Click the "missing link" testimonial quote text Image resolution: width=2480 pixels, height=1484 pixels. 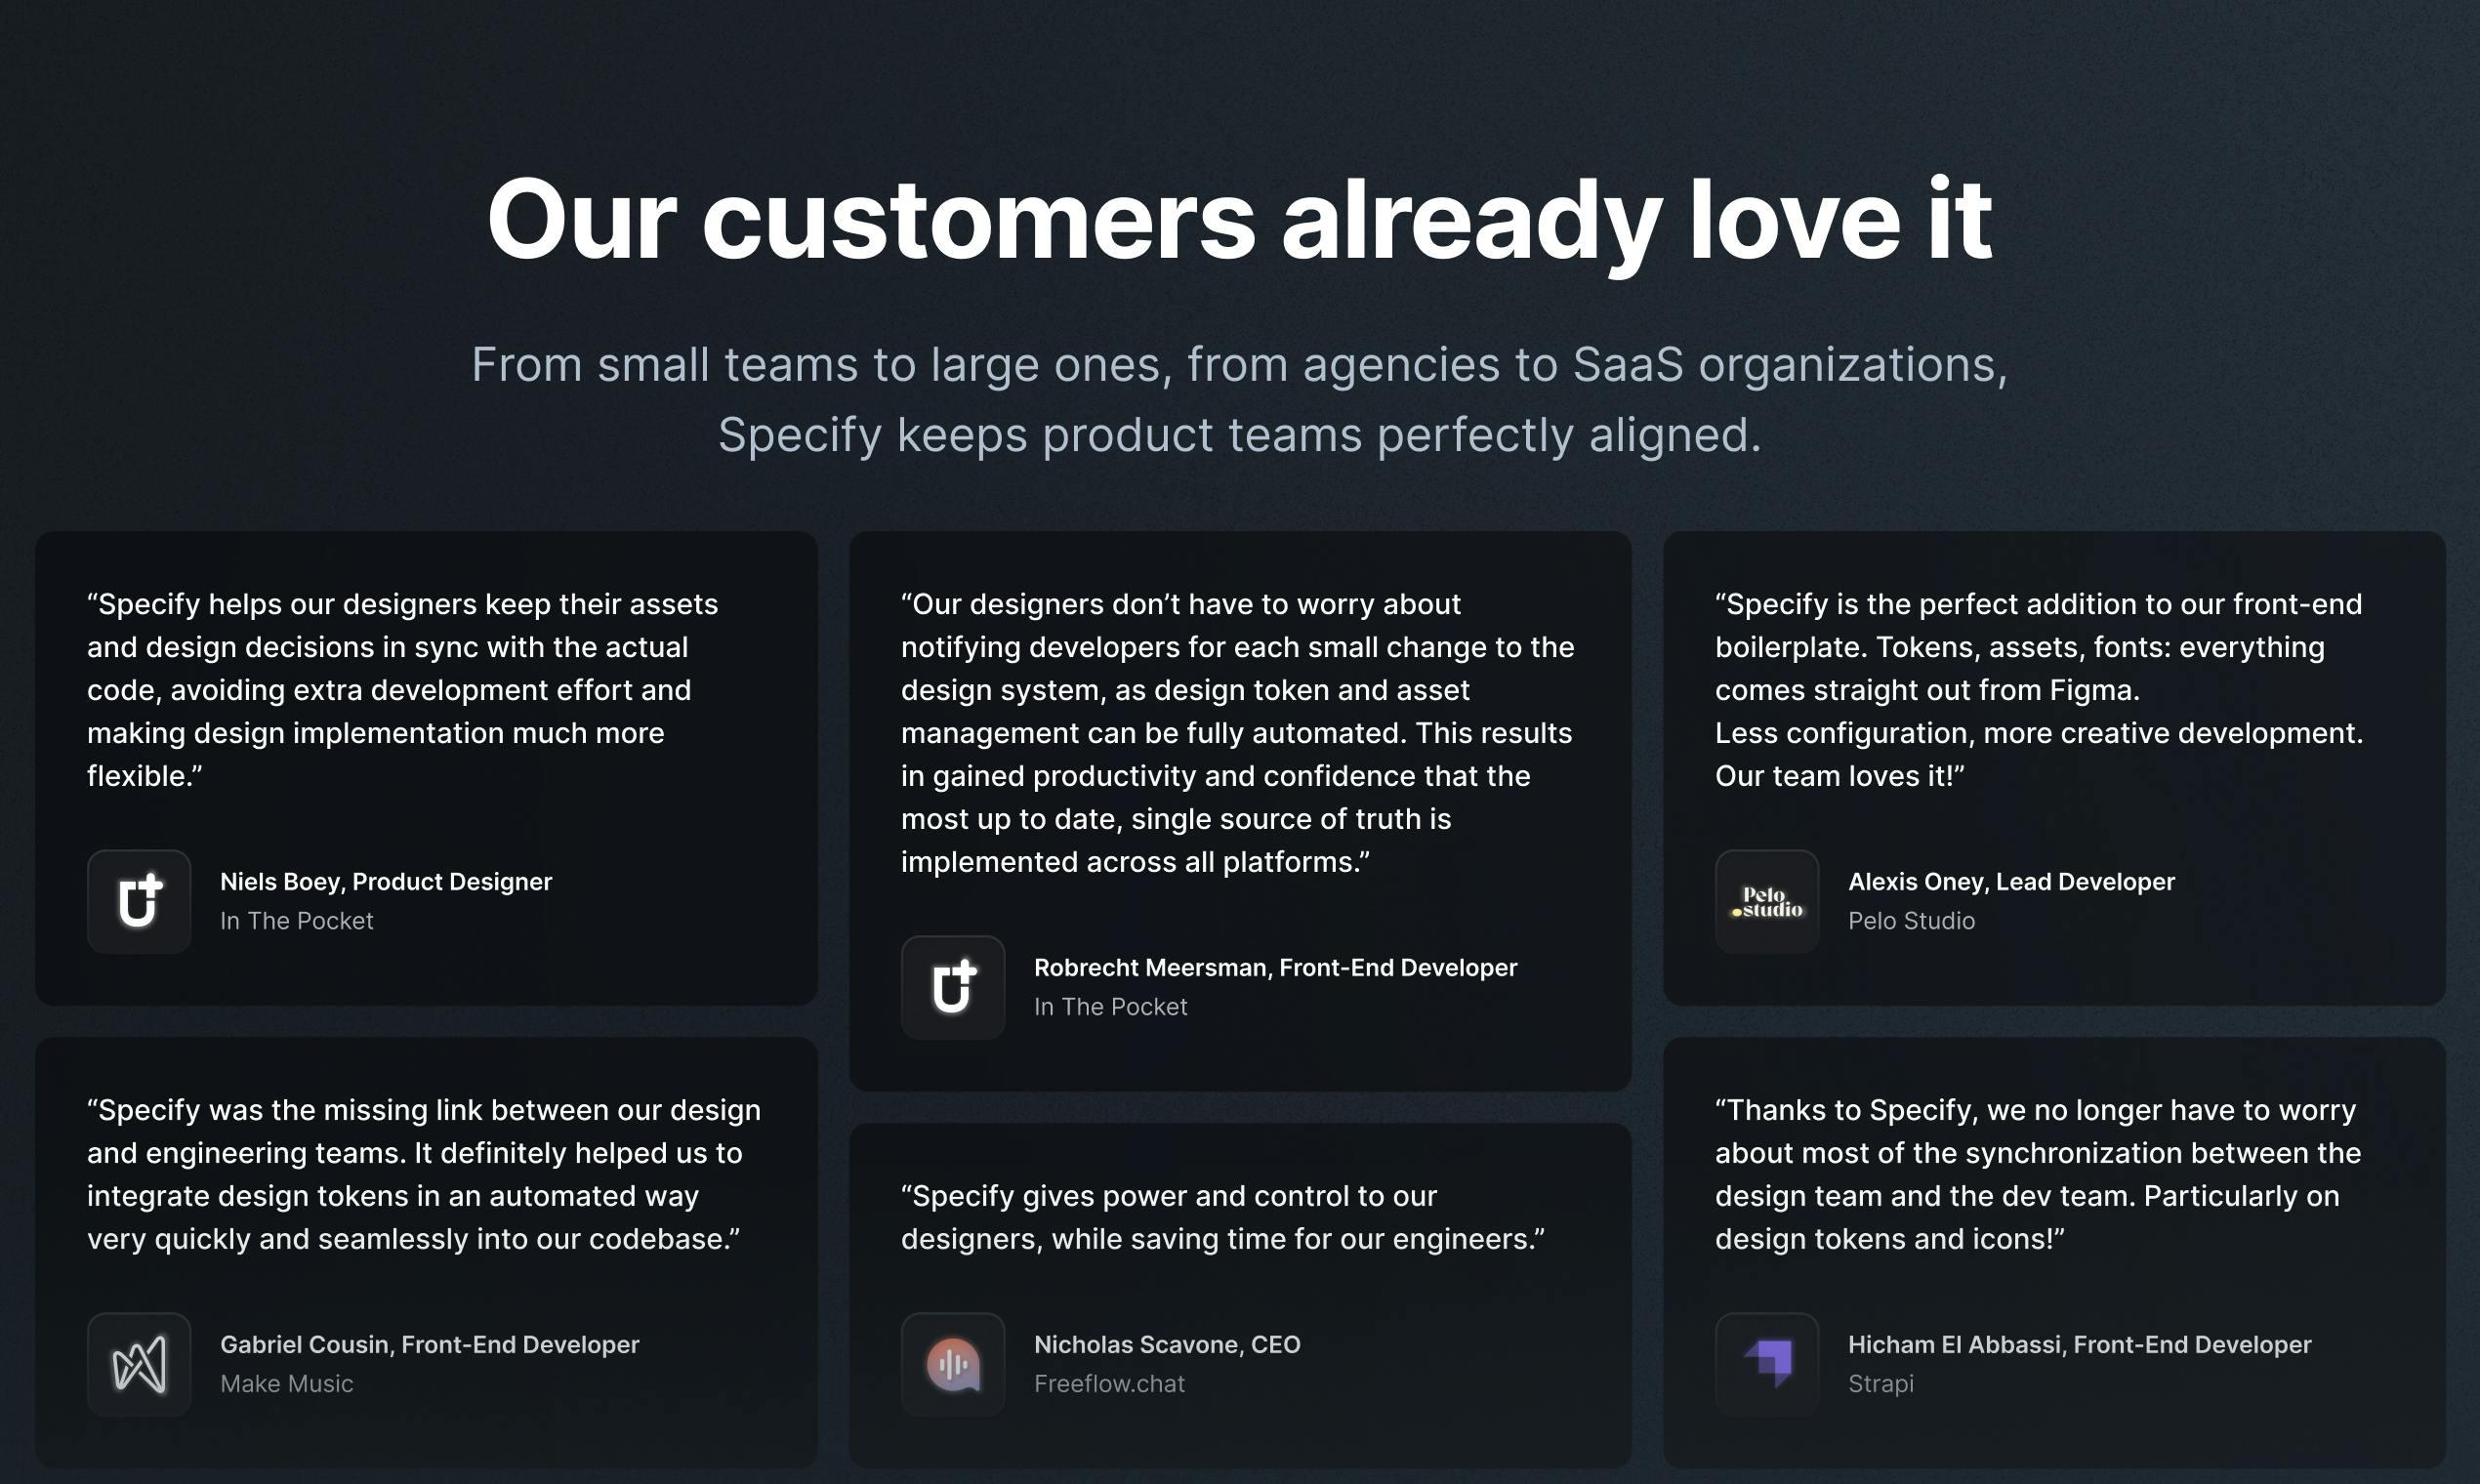click(424, 1174)
